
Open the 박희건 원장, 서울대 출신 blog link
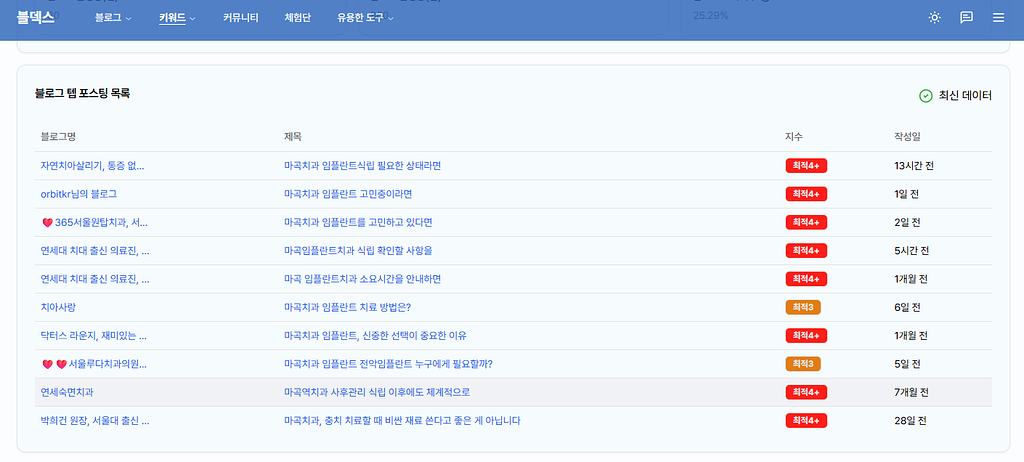pos(95,420)
